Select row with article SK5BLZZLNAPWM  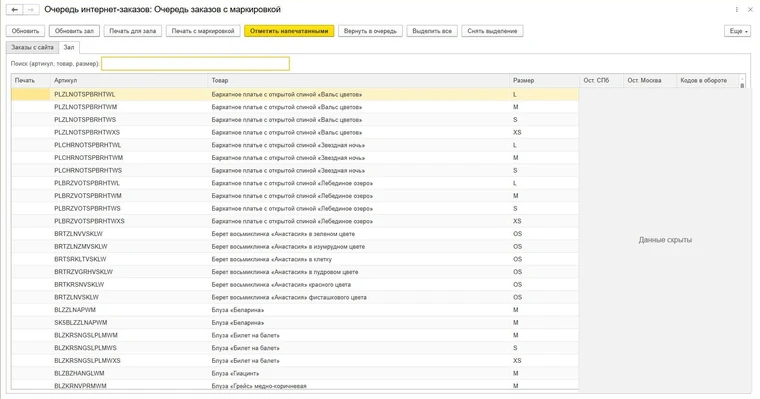[x=295, y=322]
